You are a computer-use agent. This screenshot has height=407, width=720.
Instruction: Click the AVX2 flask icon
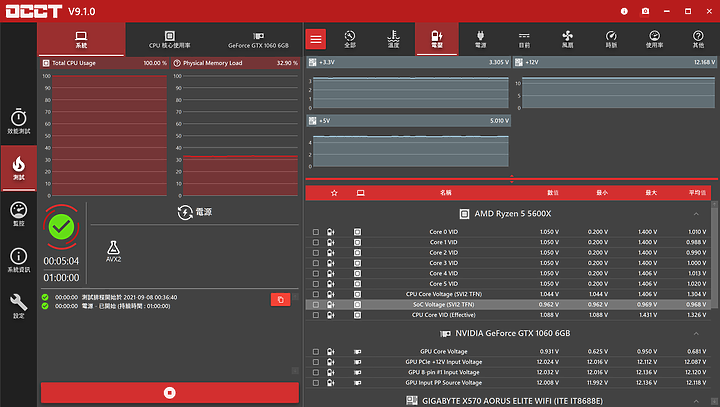113,251
